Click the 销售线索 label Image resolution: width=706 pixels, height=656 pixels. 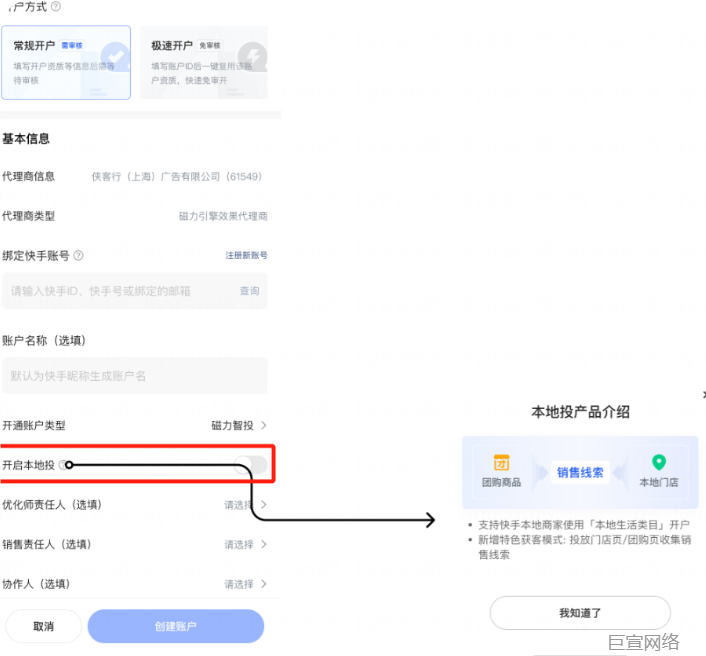click(580, 472)
